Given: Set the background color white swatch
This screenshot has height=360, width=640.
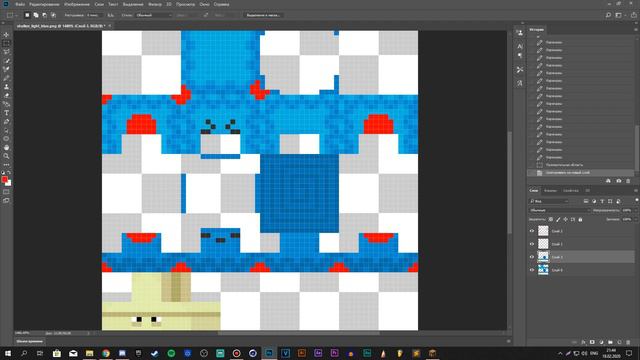Looking at the screenshot, I should tap(9, 183).
